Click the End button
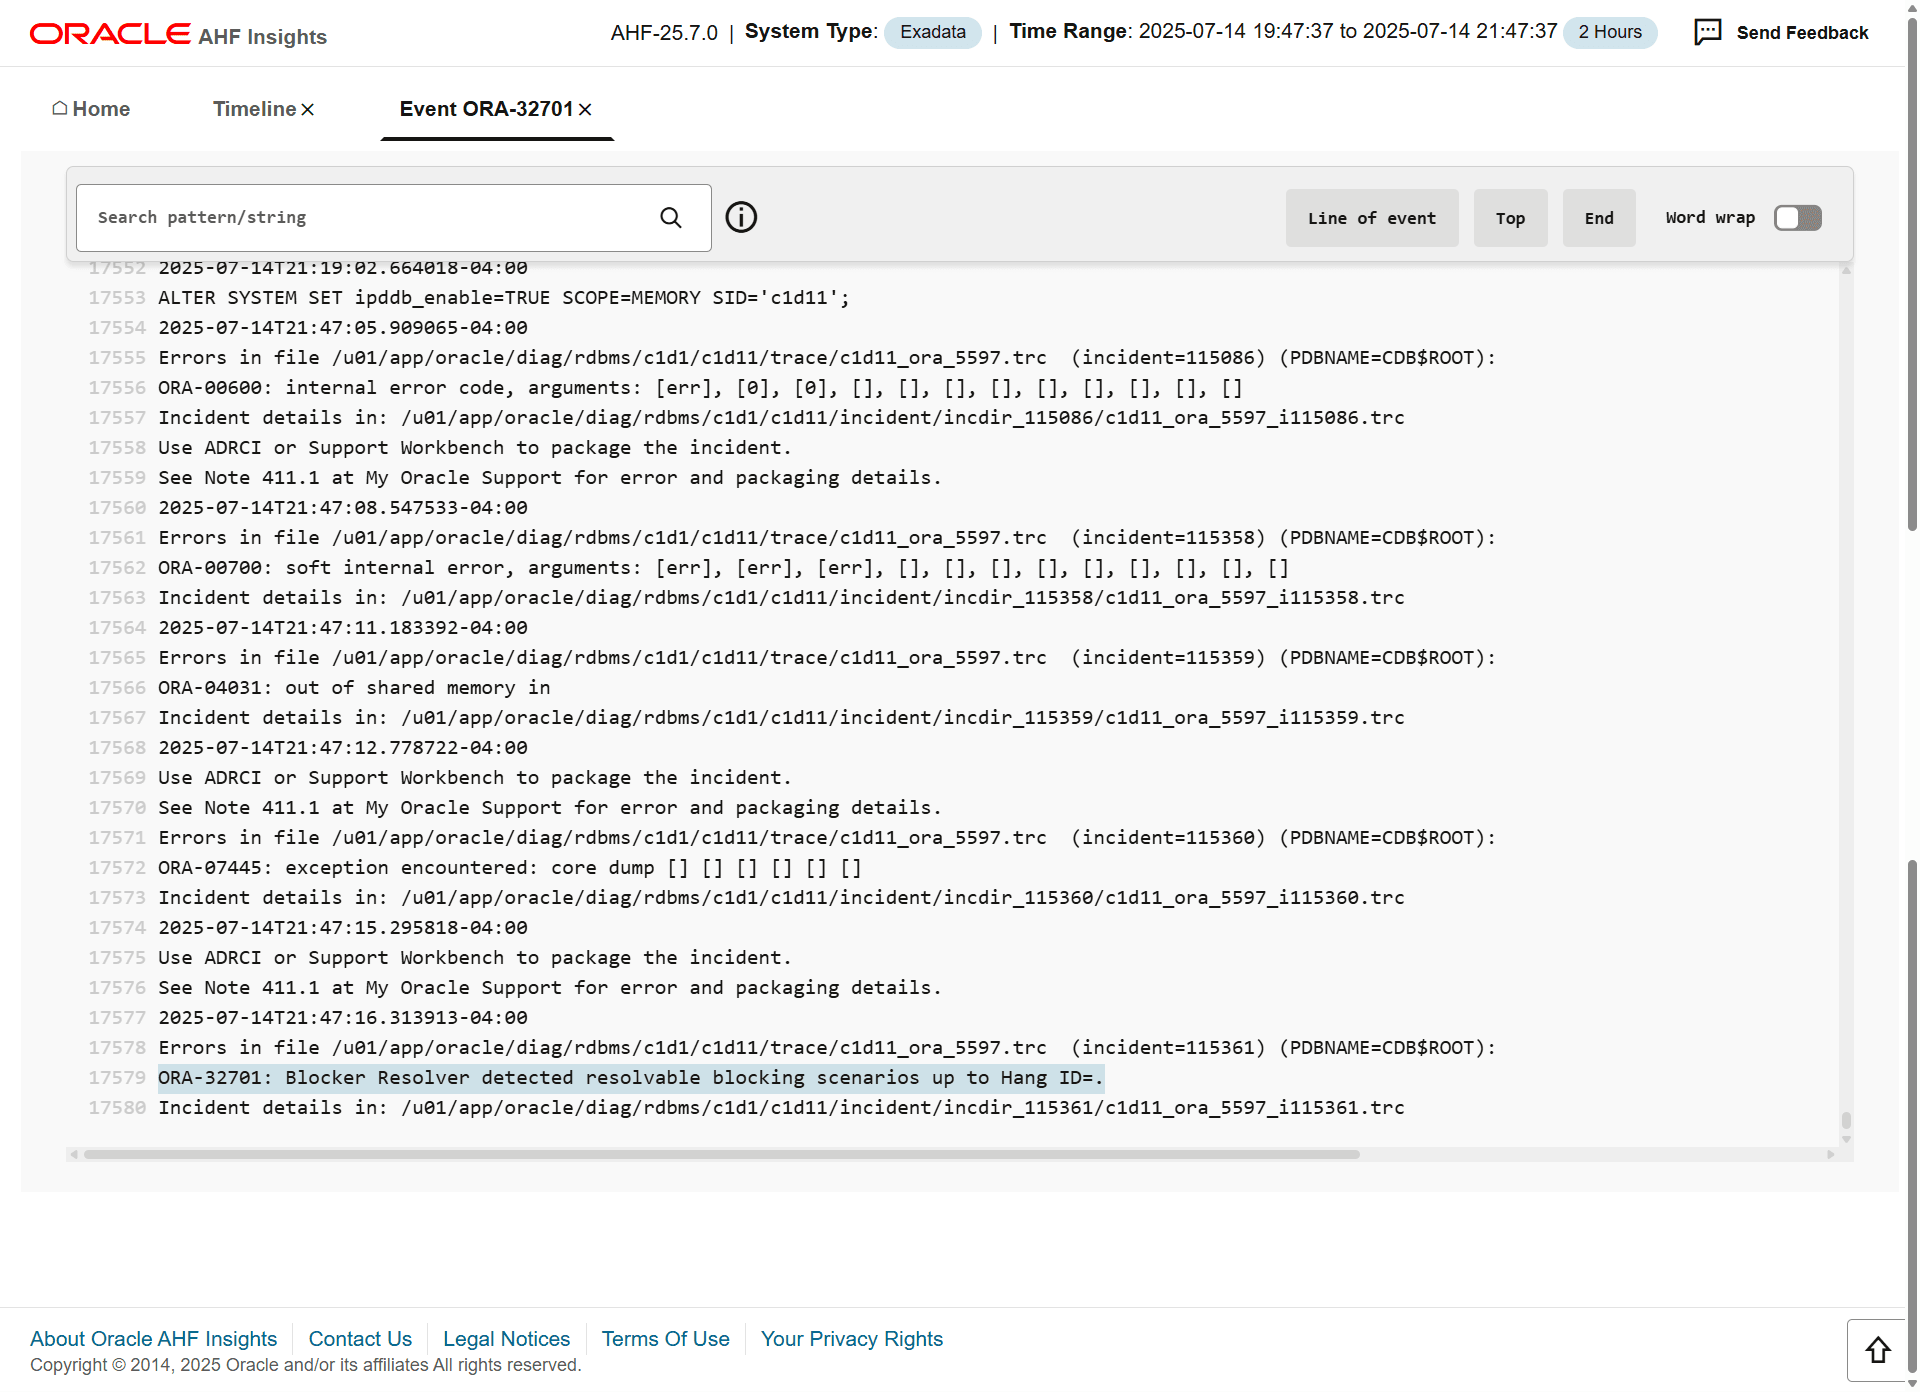The width and height of the screenshot is (1920, 1392). [x=1599, y=218]
